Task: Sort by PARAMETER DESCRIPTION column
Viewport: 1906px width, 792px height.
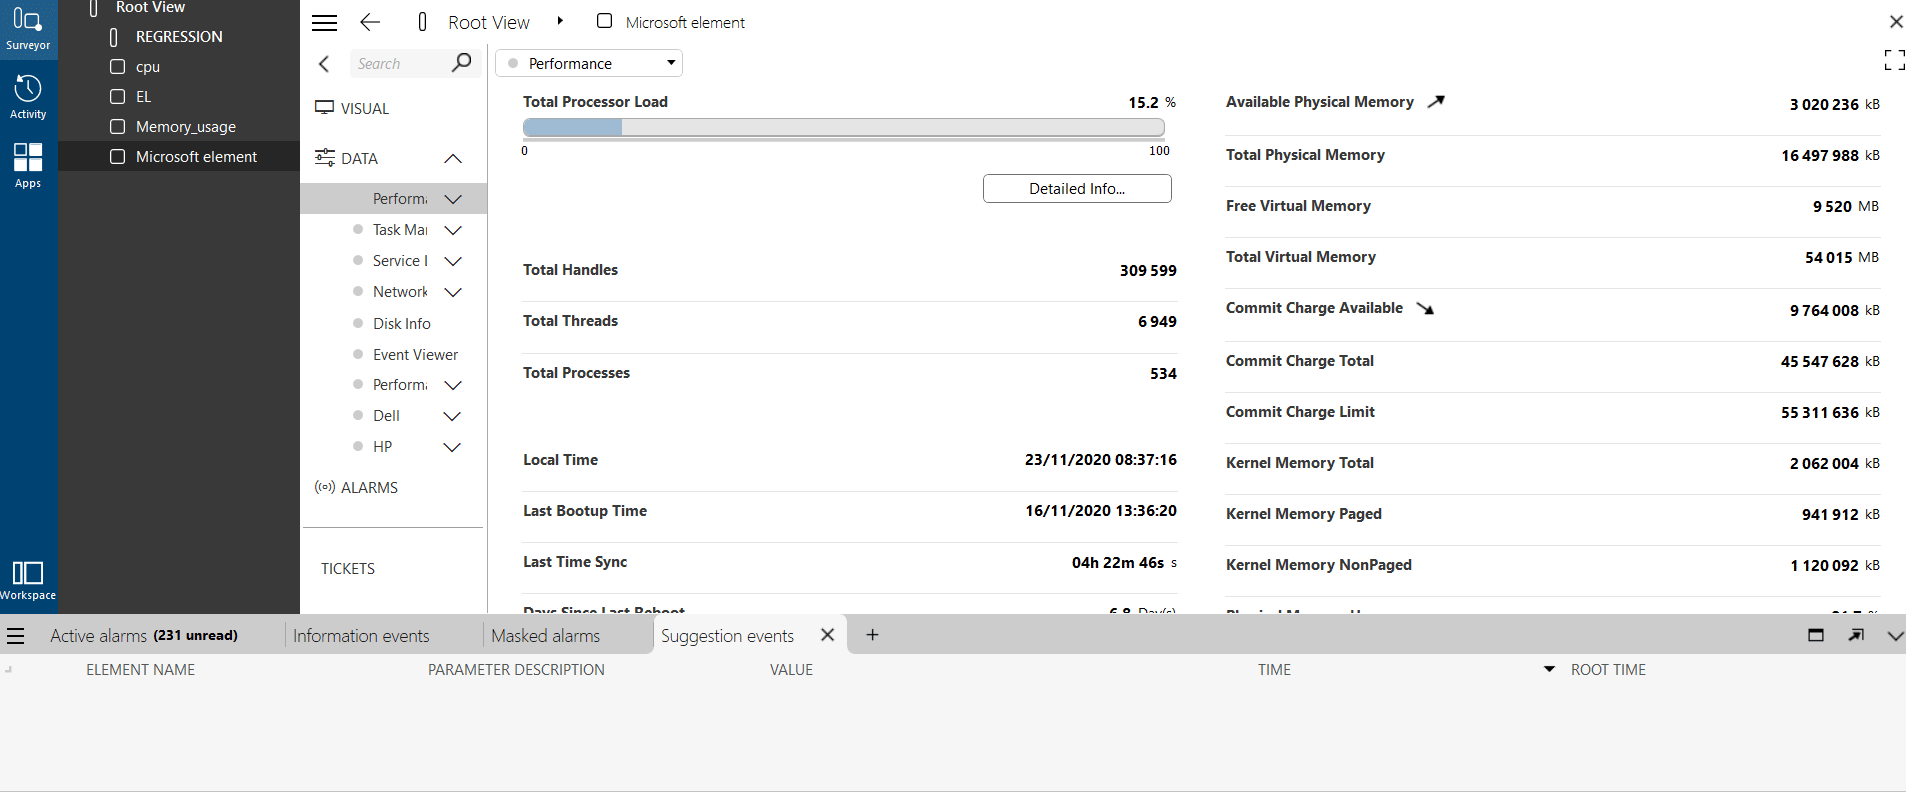Action: point(516,670)
